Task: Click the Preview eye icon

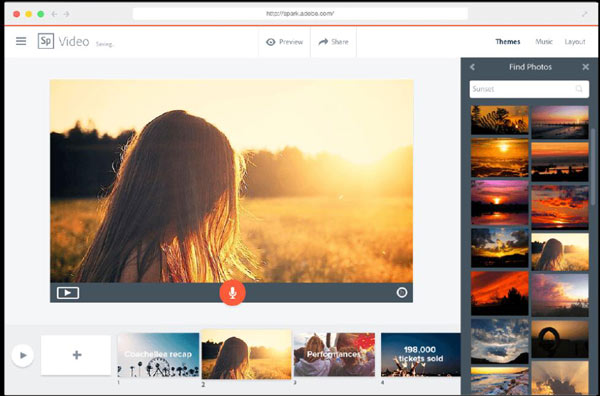Action: (271, 42)
